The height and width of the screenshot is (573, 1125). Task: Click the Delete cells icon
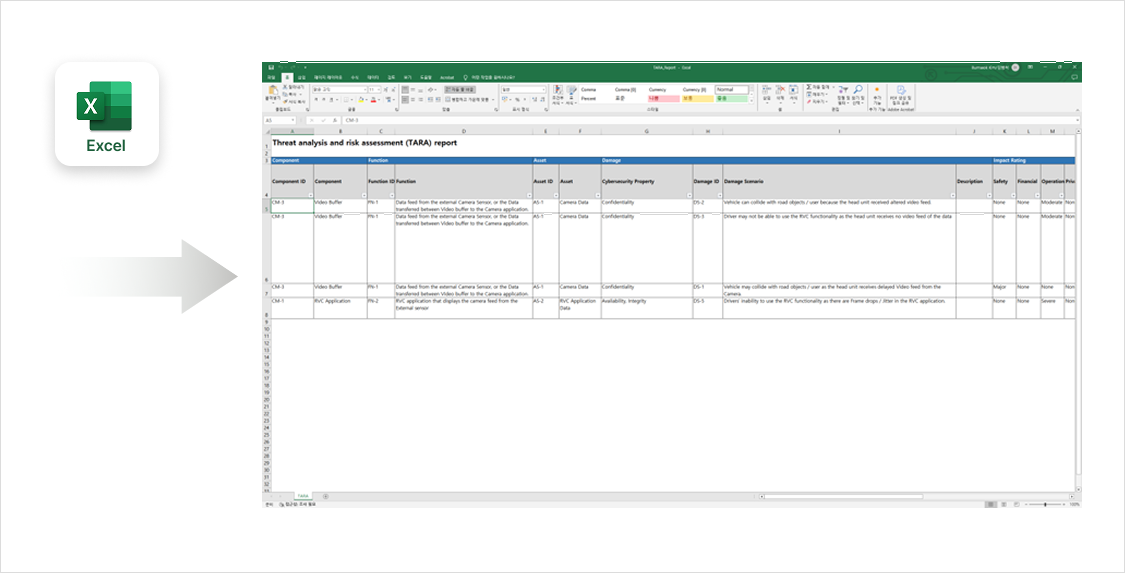click(x=780, y=91)
